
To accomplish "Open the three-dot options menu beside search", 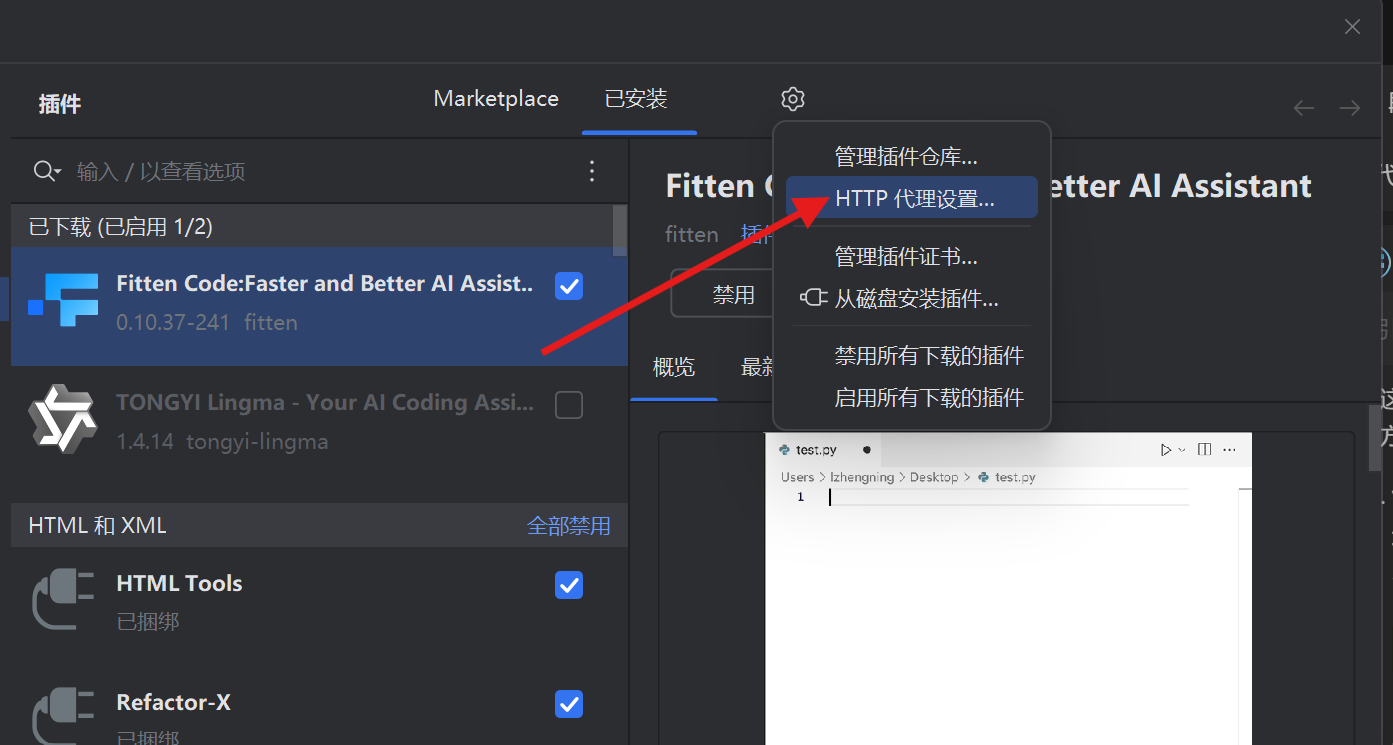I will click(592, 171).
